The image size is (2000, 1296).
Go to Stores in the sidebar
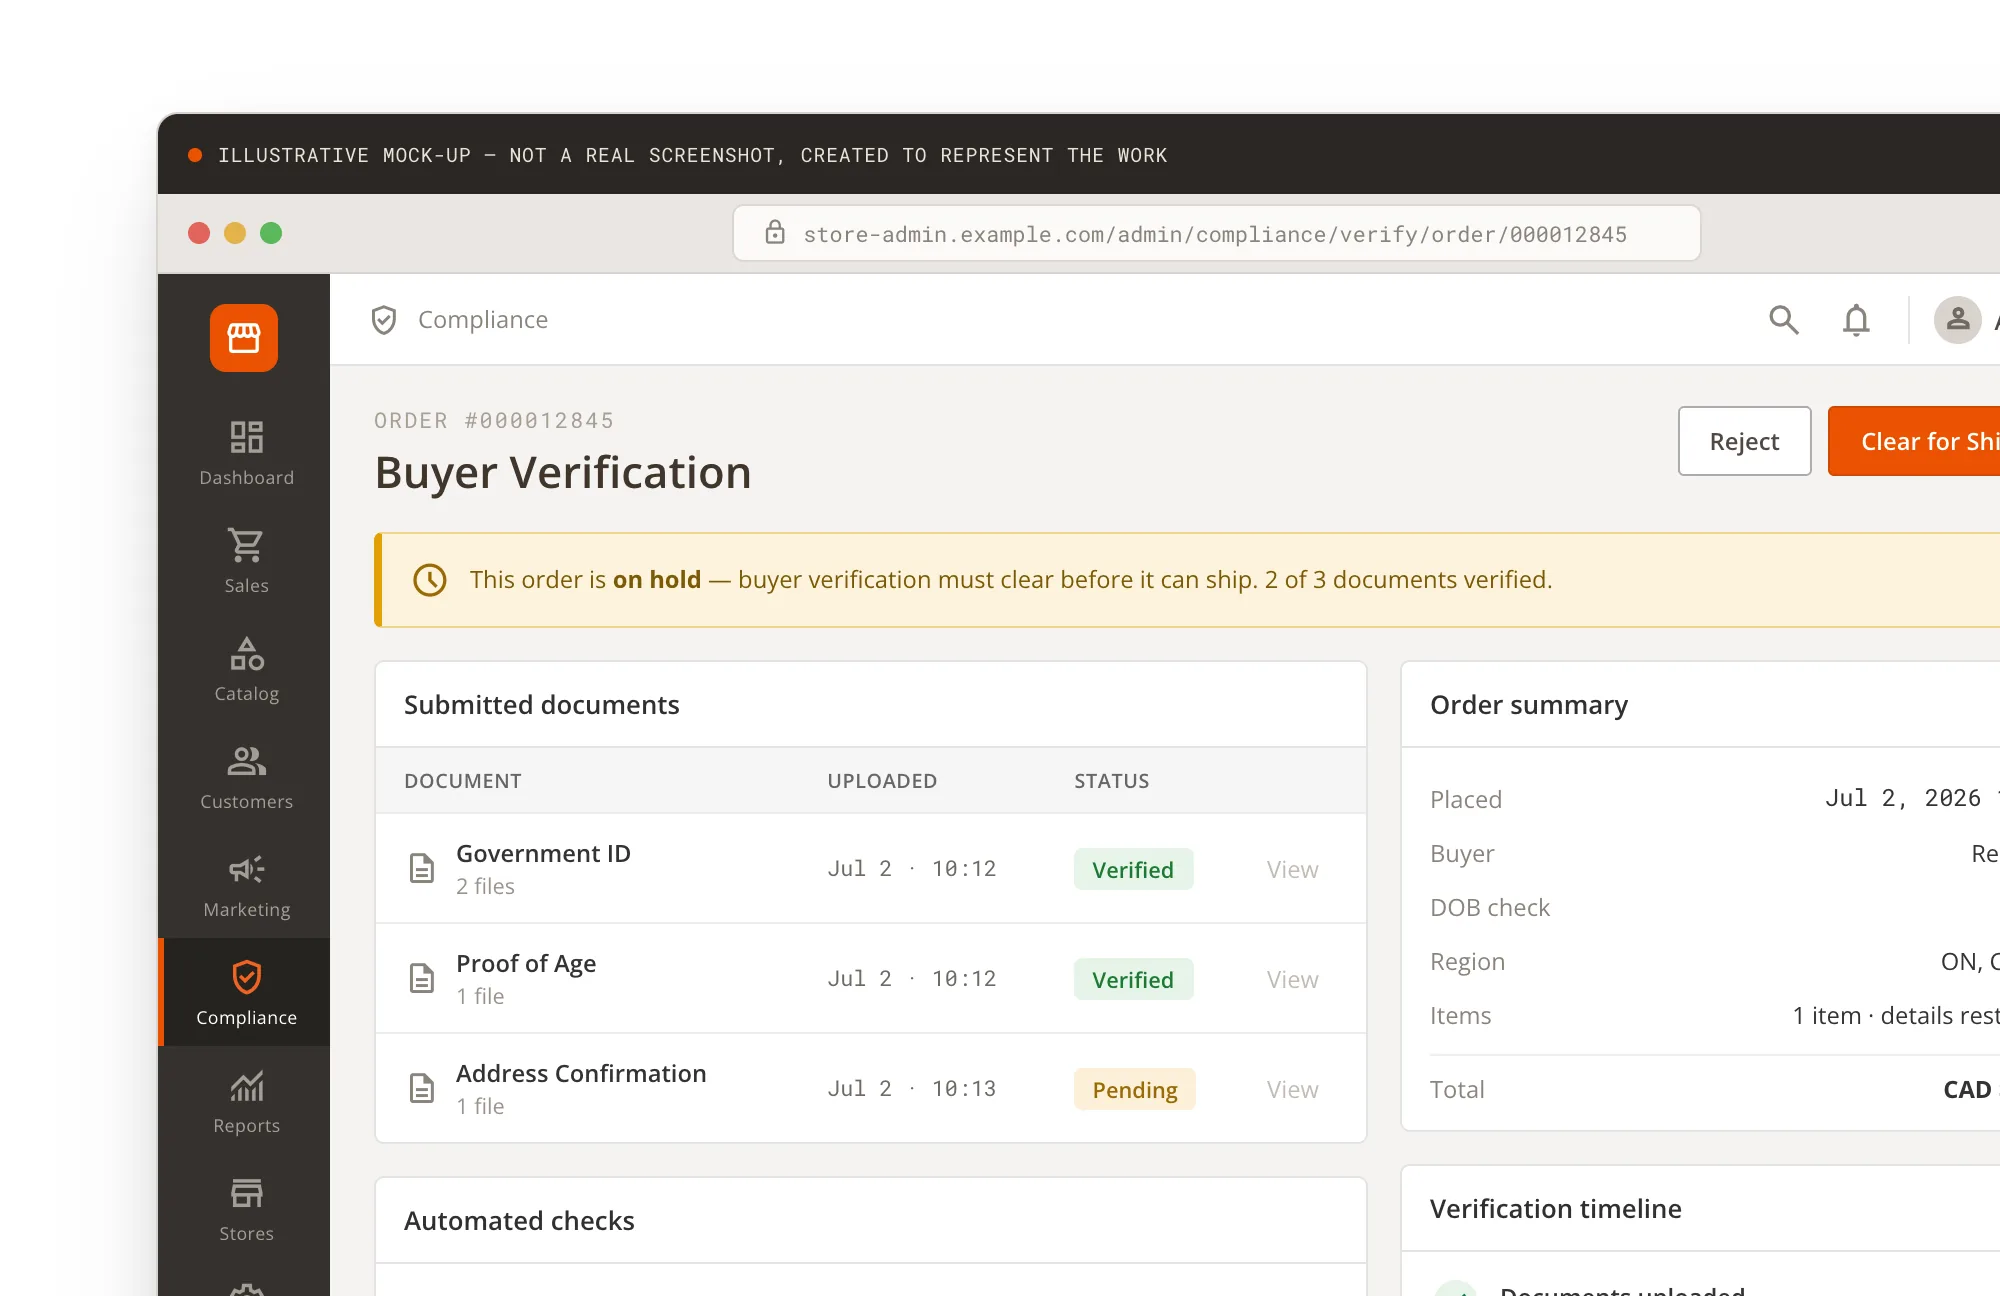[x=246, y=1209]
